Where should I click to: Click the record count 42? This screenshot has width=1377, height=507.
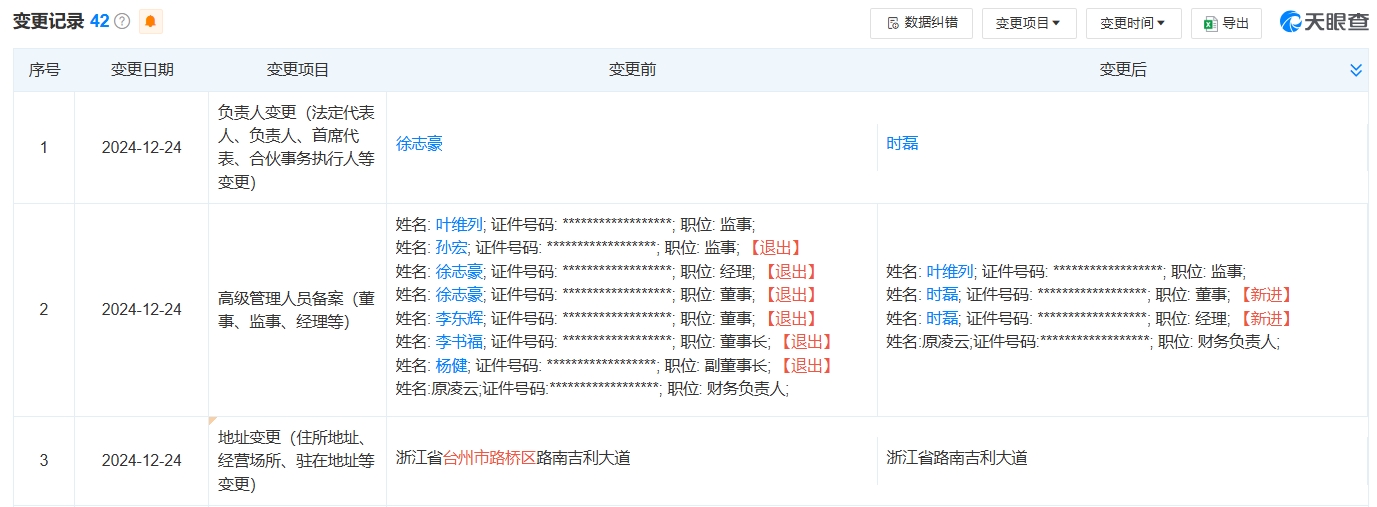(x=100, y=21)
